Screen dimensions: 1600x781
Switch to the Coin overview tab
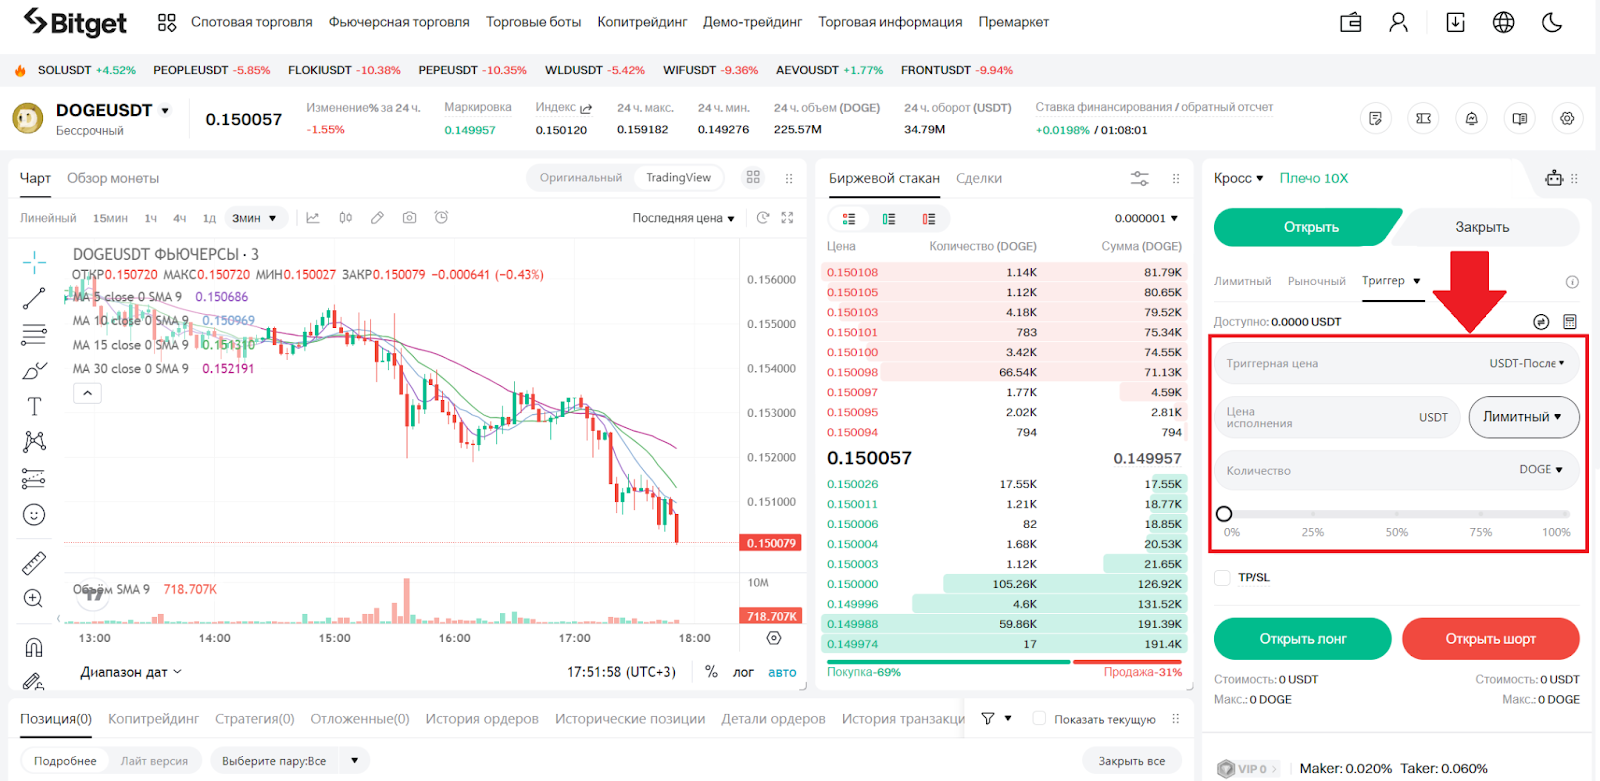(x=113, y=178)
